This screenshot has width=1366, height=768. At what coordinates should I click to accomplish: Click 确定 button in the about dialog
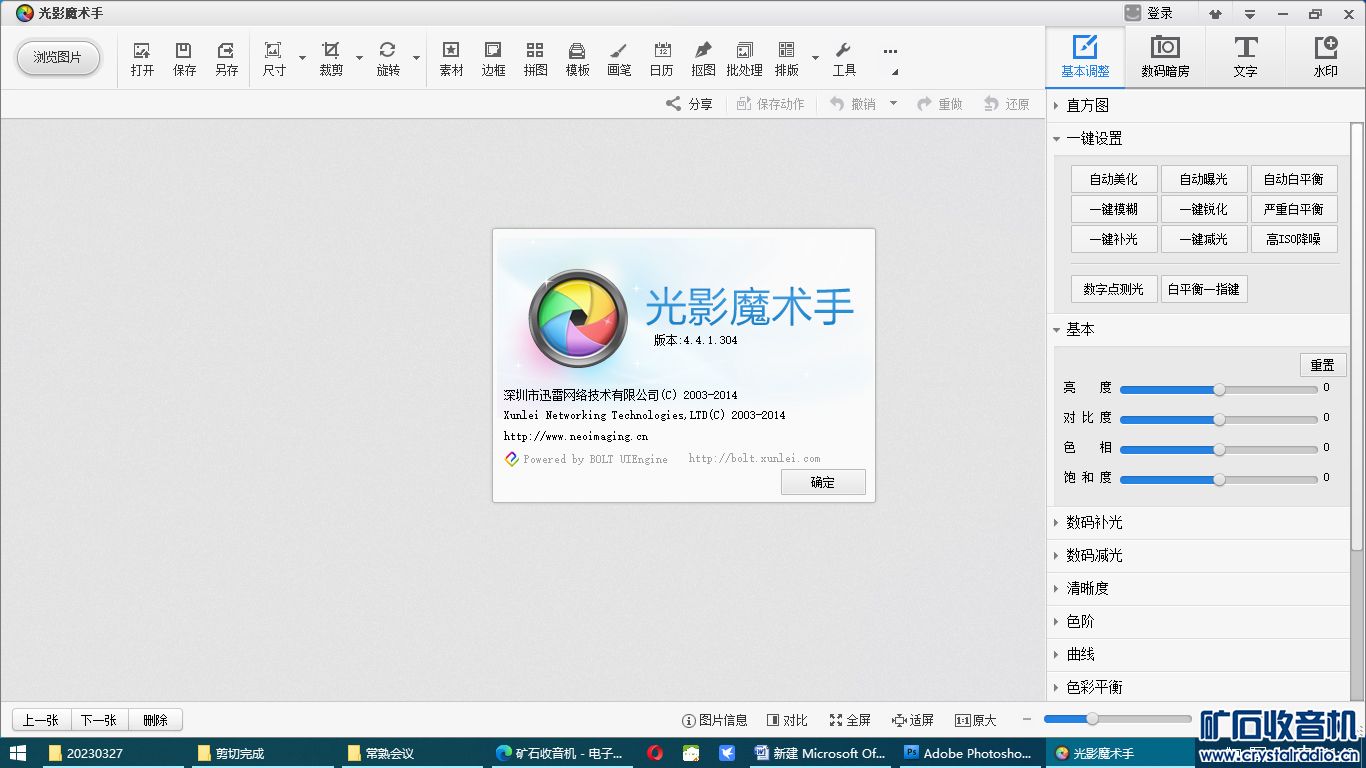(823, 482)
